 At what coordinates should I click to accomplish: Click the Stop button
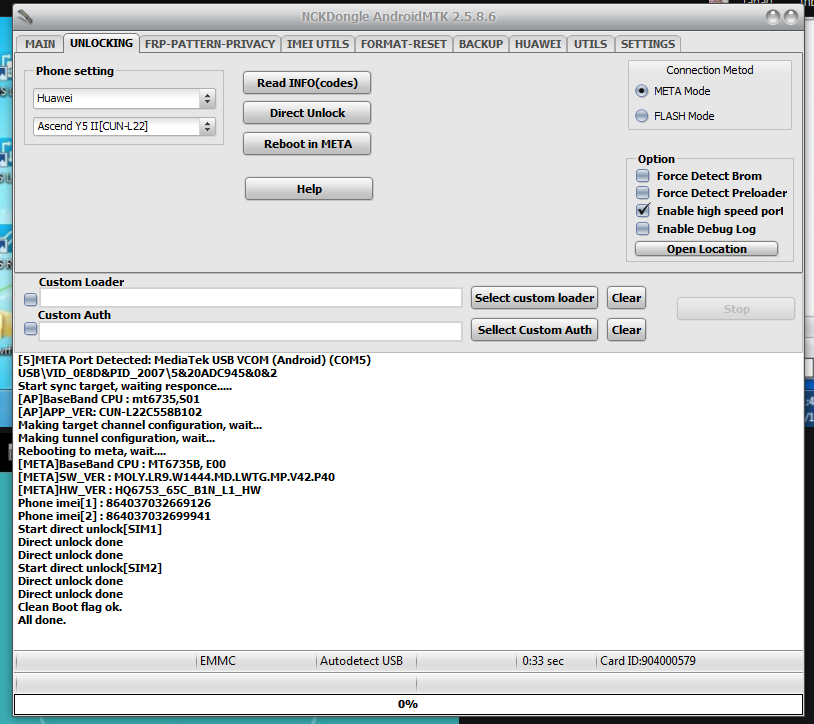(x=736, y=309)
